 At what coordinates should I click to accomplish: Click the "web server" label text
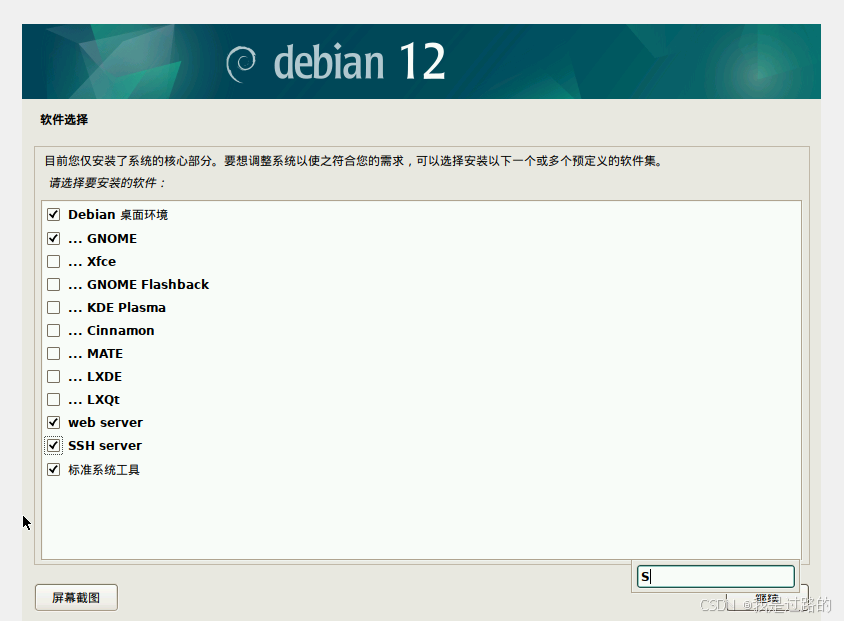(x=106, y=422)
